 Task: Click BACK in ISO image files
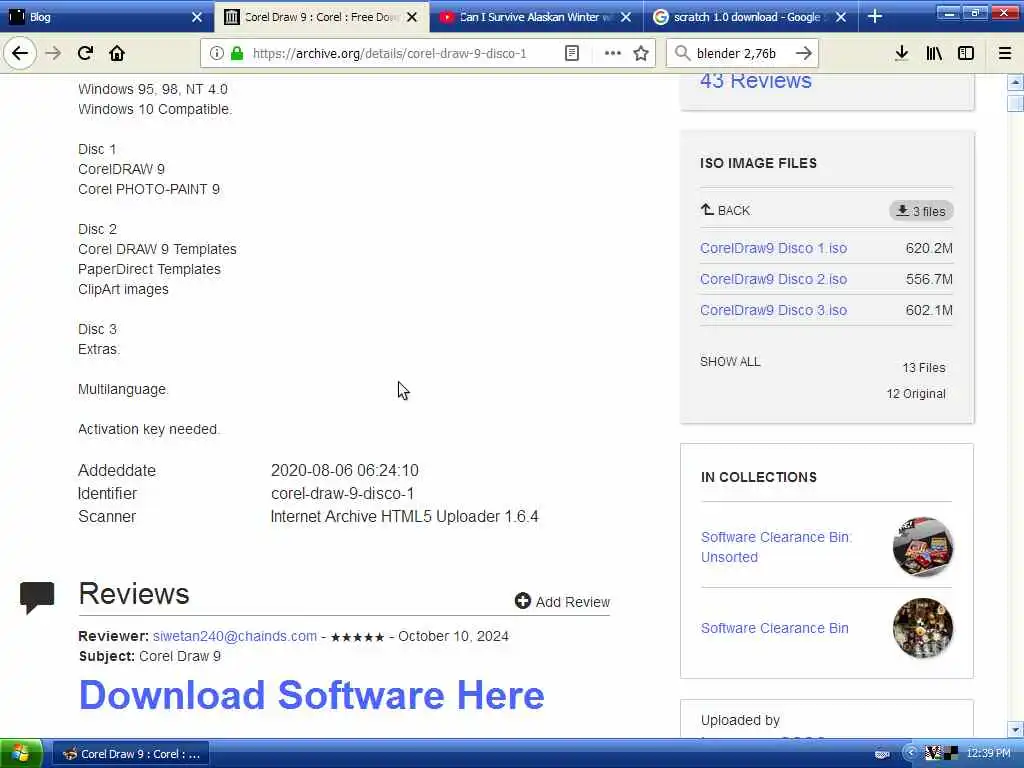[726, 210]
